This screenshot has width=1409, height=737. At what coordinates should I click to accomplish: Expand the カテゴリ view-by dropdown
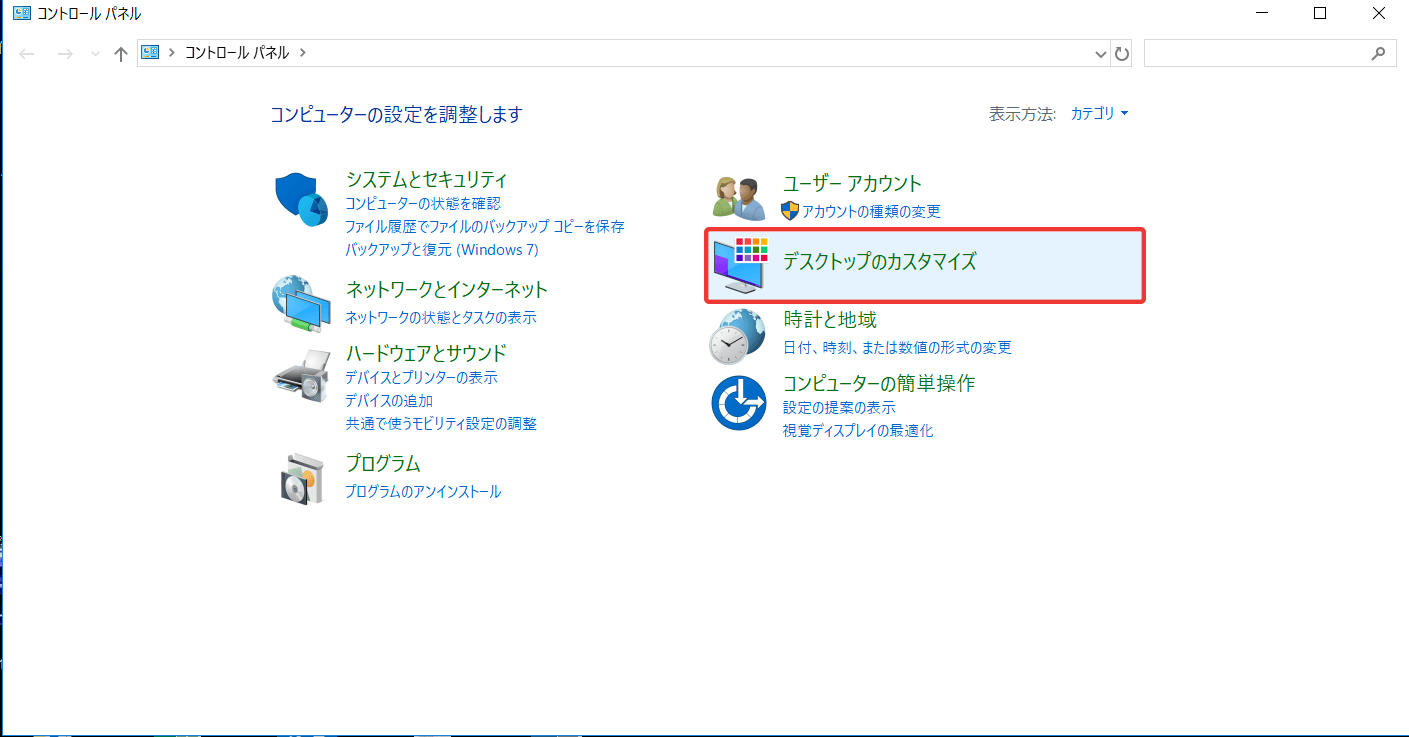1099,114
